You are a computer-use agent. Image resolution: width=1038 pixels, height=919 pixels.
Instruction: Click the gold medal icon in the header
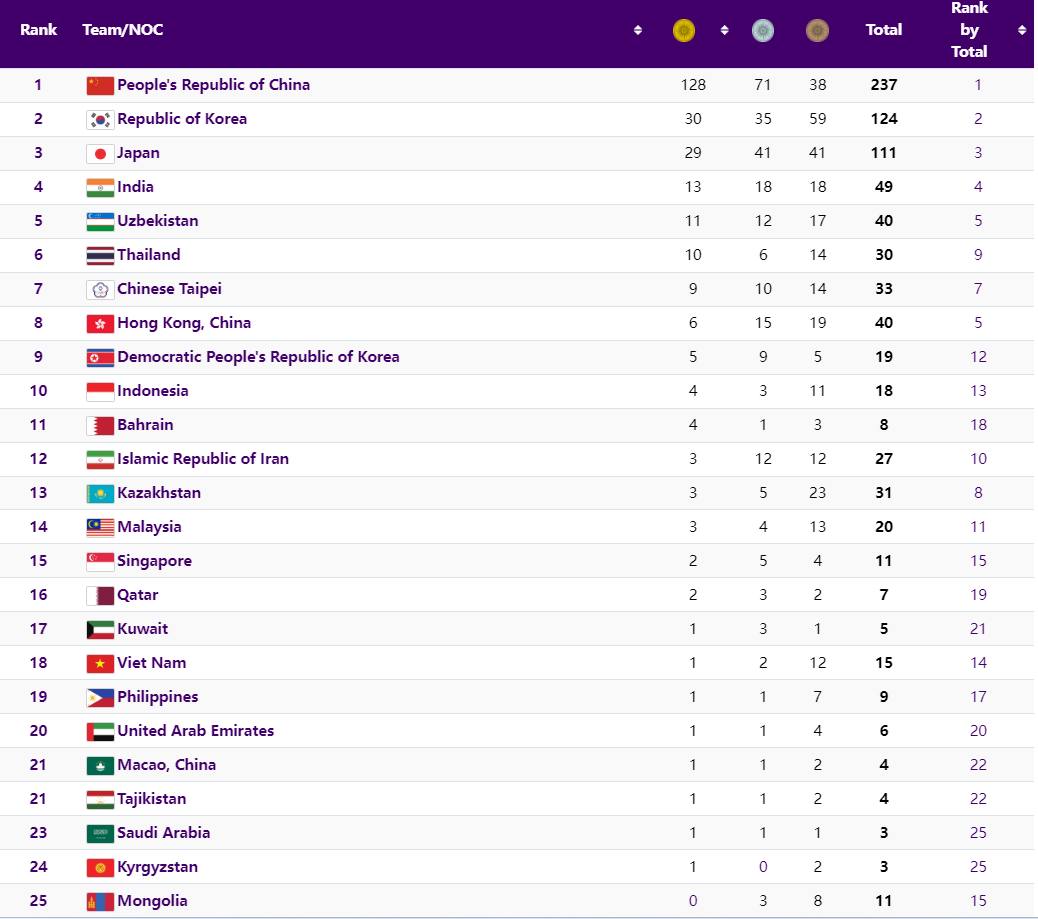(x=683, y=30)
